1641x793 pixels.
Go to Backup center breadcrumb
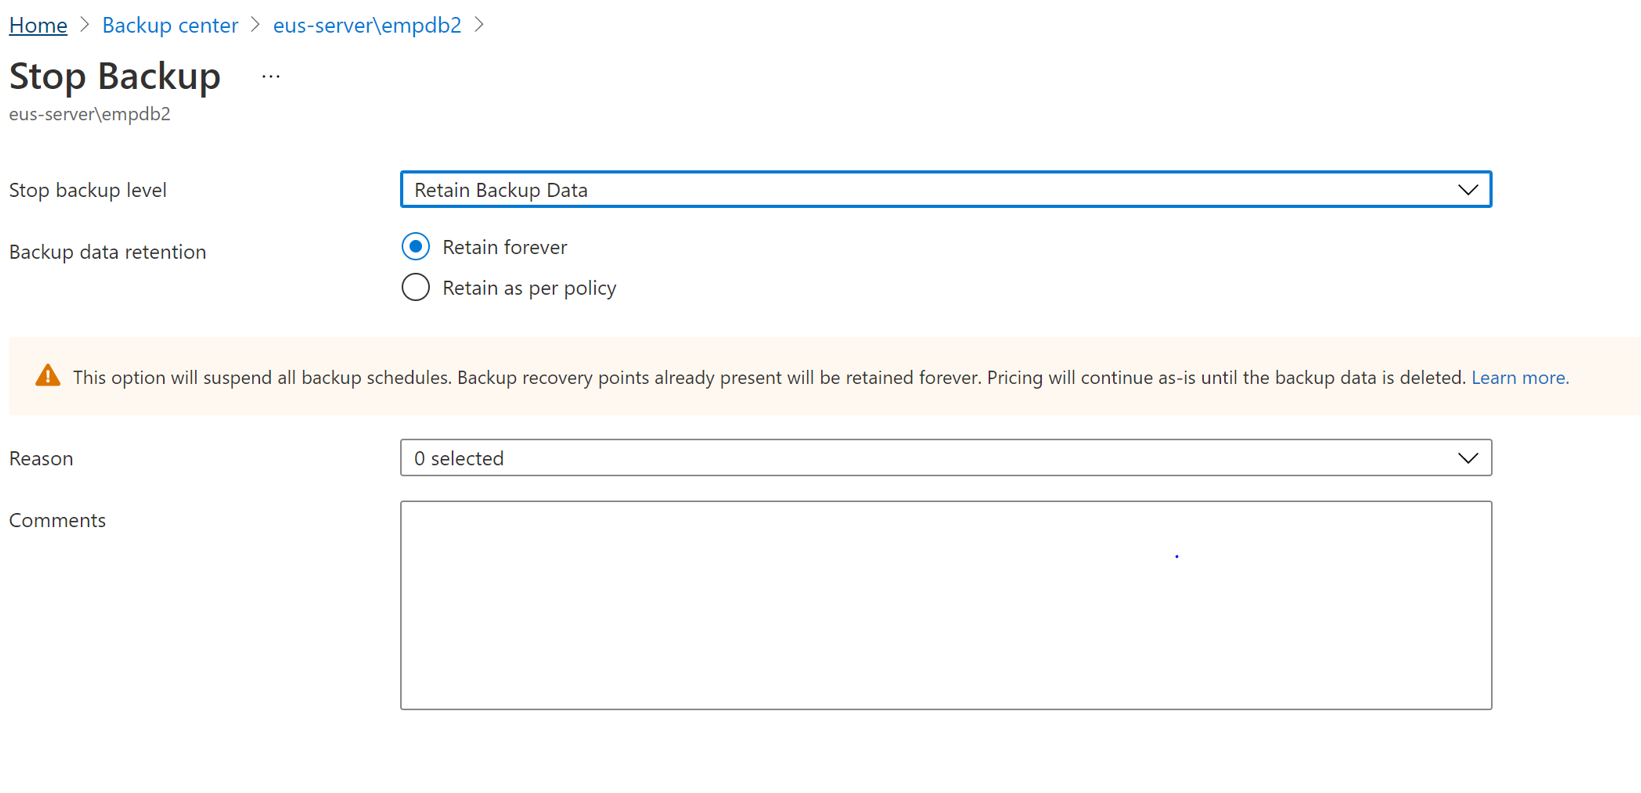170,25
